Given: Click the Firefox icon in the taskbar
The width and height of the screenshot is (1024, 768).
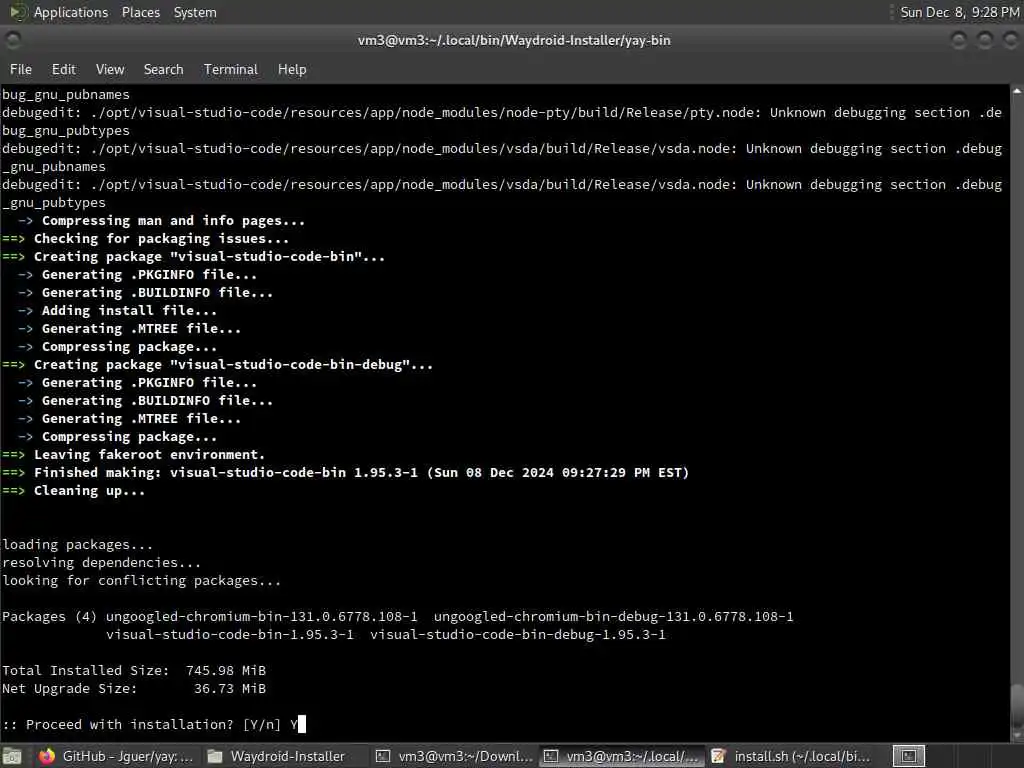Looking at the screenshot, I should tap(46, 756).
